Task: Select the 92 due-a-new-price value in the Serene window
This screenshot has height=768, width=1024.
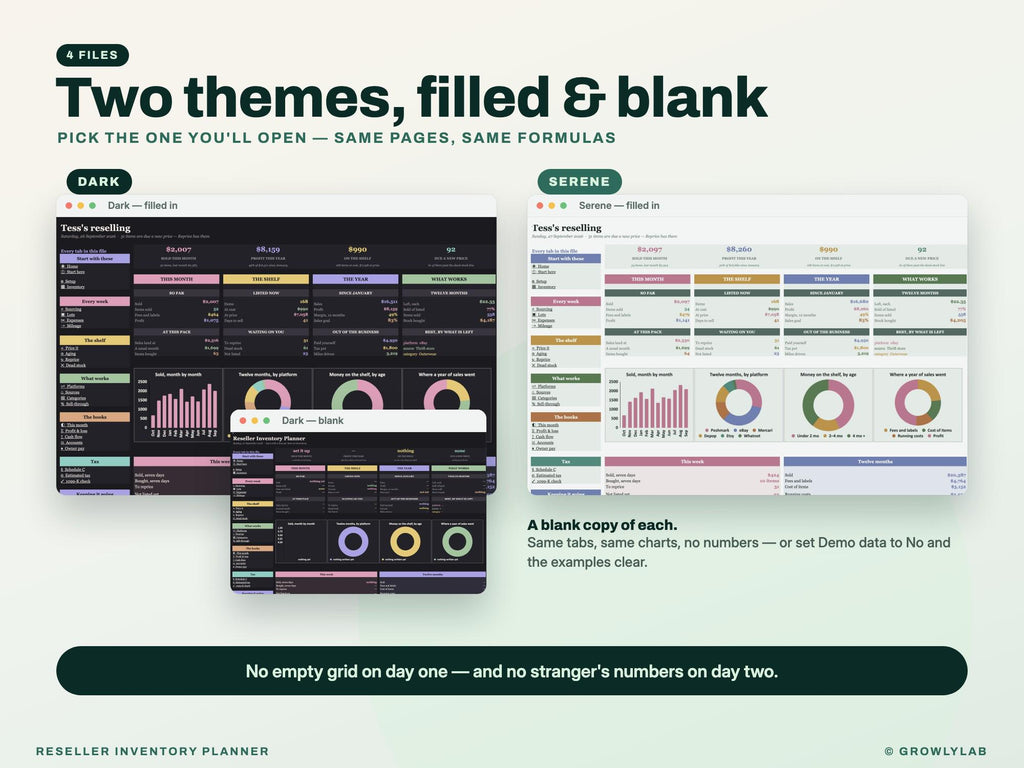Action: 921,249
